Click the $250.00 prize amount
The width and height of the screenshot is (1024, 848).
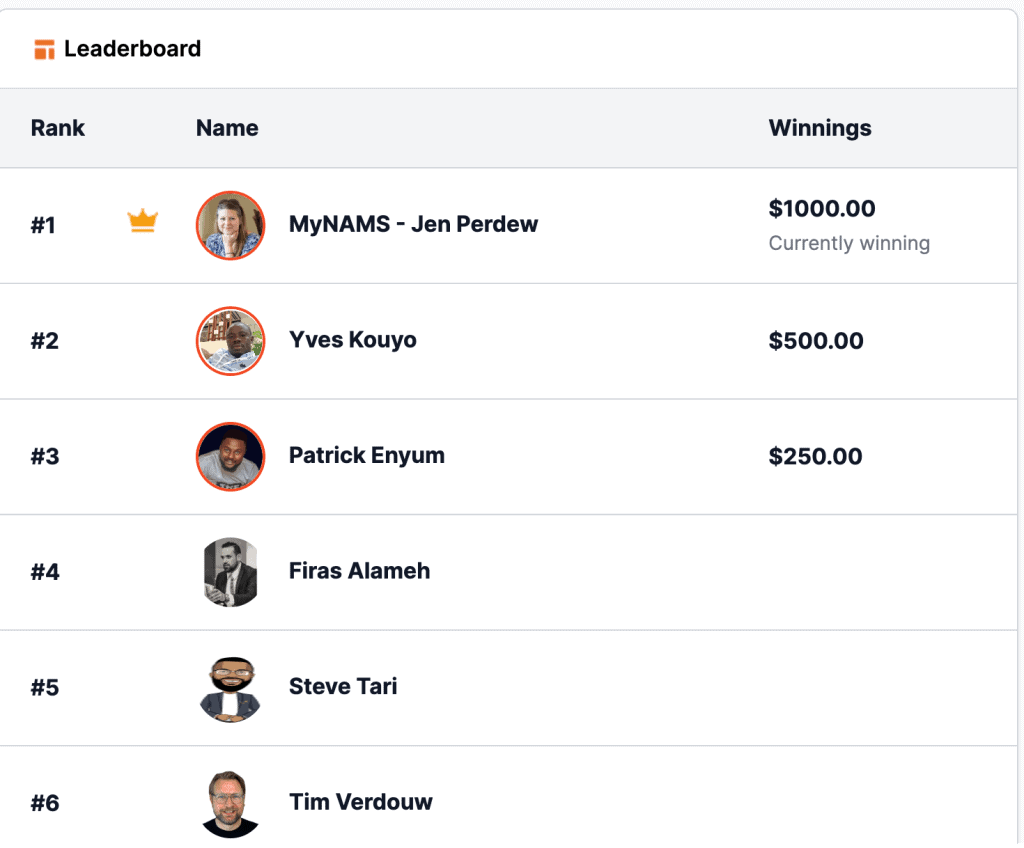[x=816, y=456]
